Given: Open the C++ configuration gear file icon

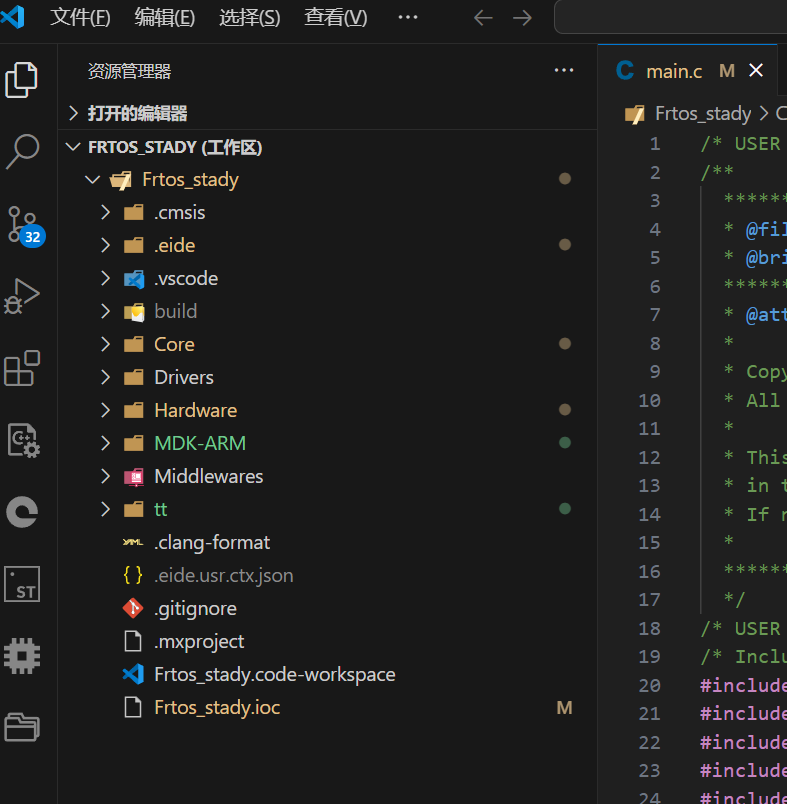Looking at the screenshot, I should pos(24,440).
